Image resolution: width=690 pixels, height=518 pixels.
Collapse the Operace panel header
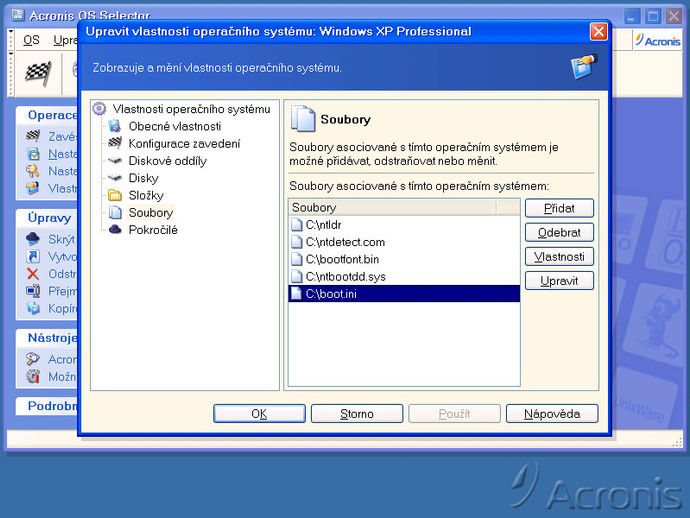coord(47,115)
